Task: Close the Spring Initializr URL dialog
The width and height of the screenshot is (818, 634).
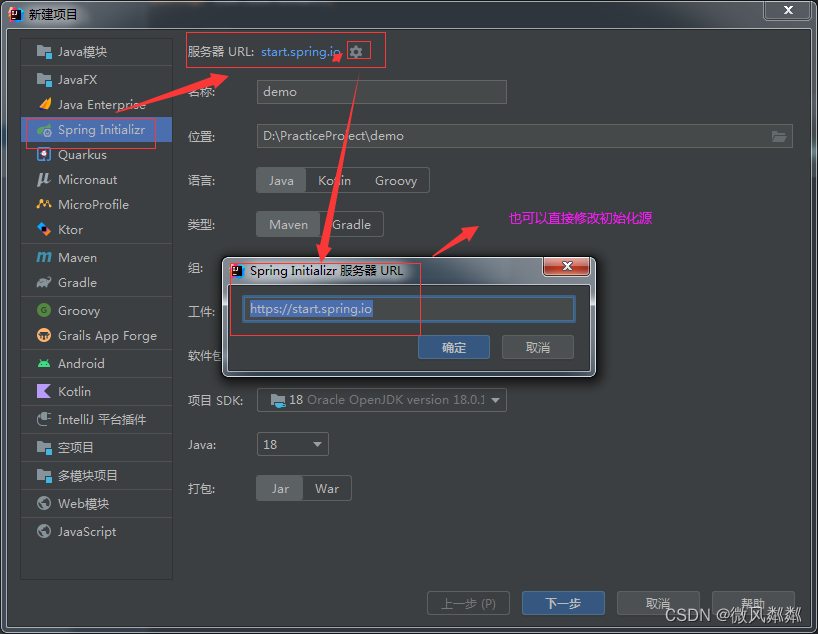Action: click(x=567, y=266)
